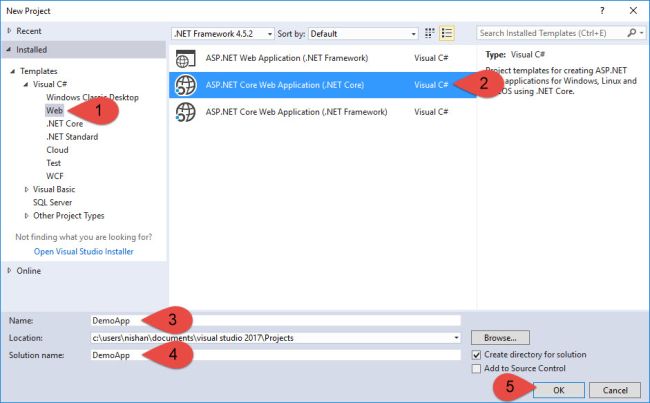Click the ASP.NET Web Application (.NET Framework) icon
The height and width of the screenshot is (403, 650).
pos(185,58)
